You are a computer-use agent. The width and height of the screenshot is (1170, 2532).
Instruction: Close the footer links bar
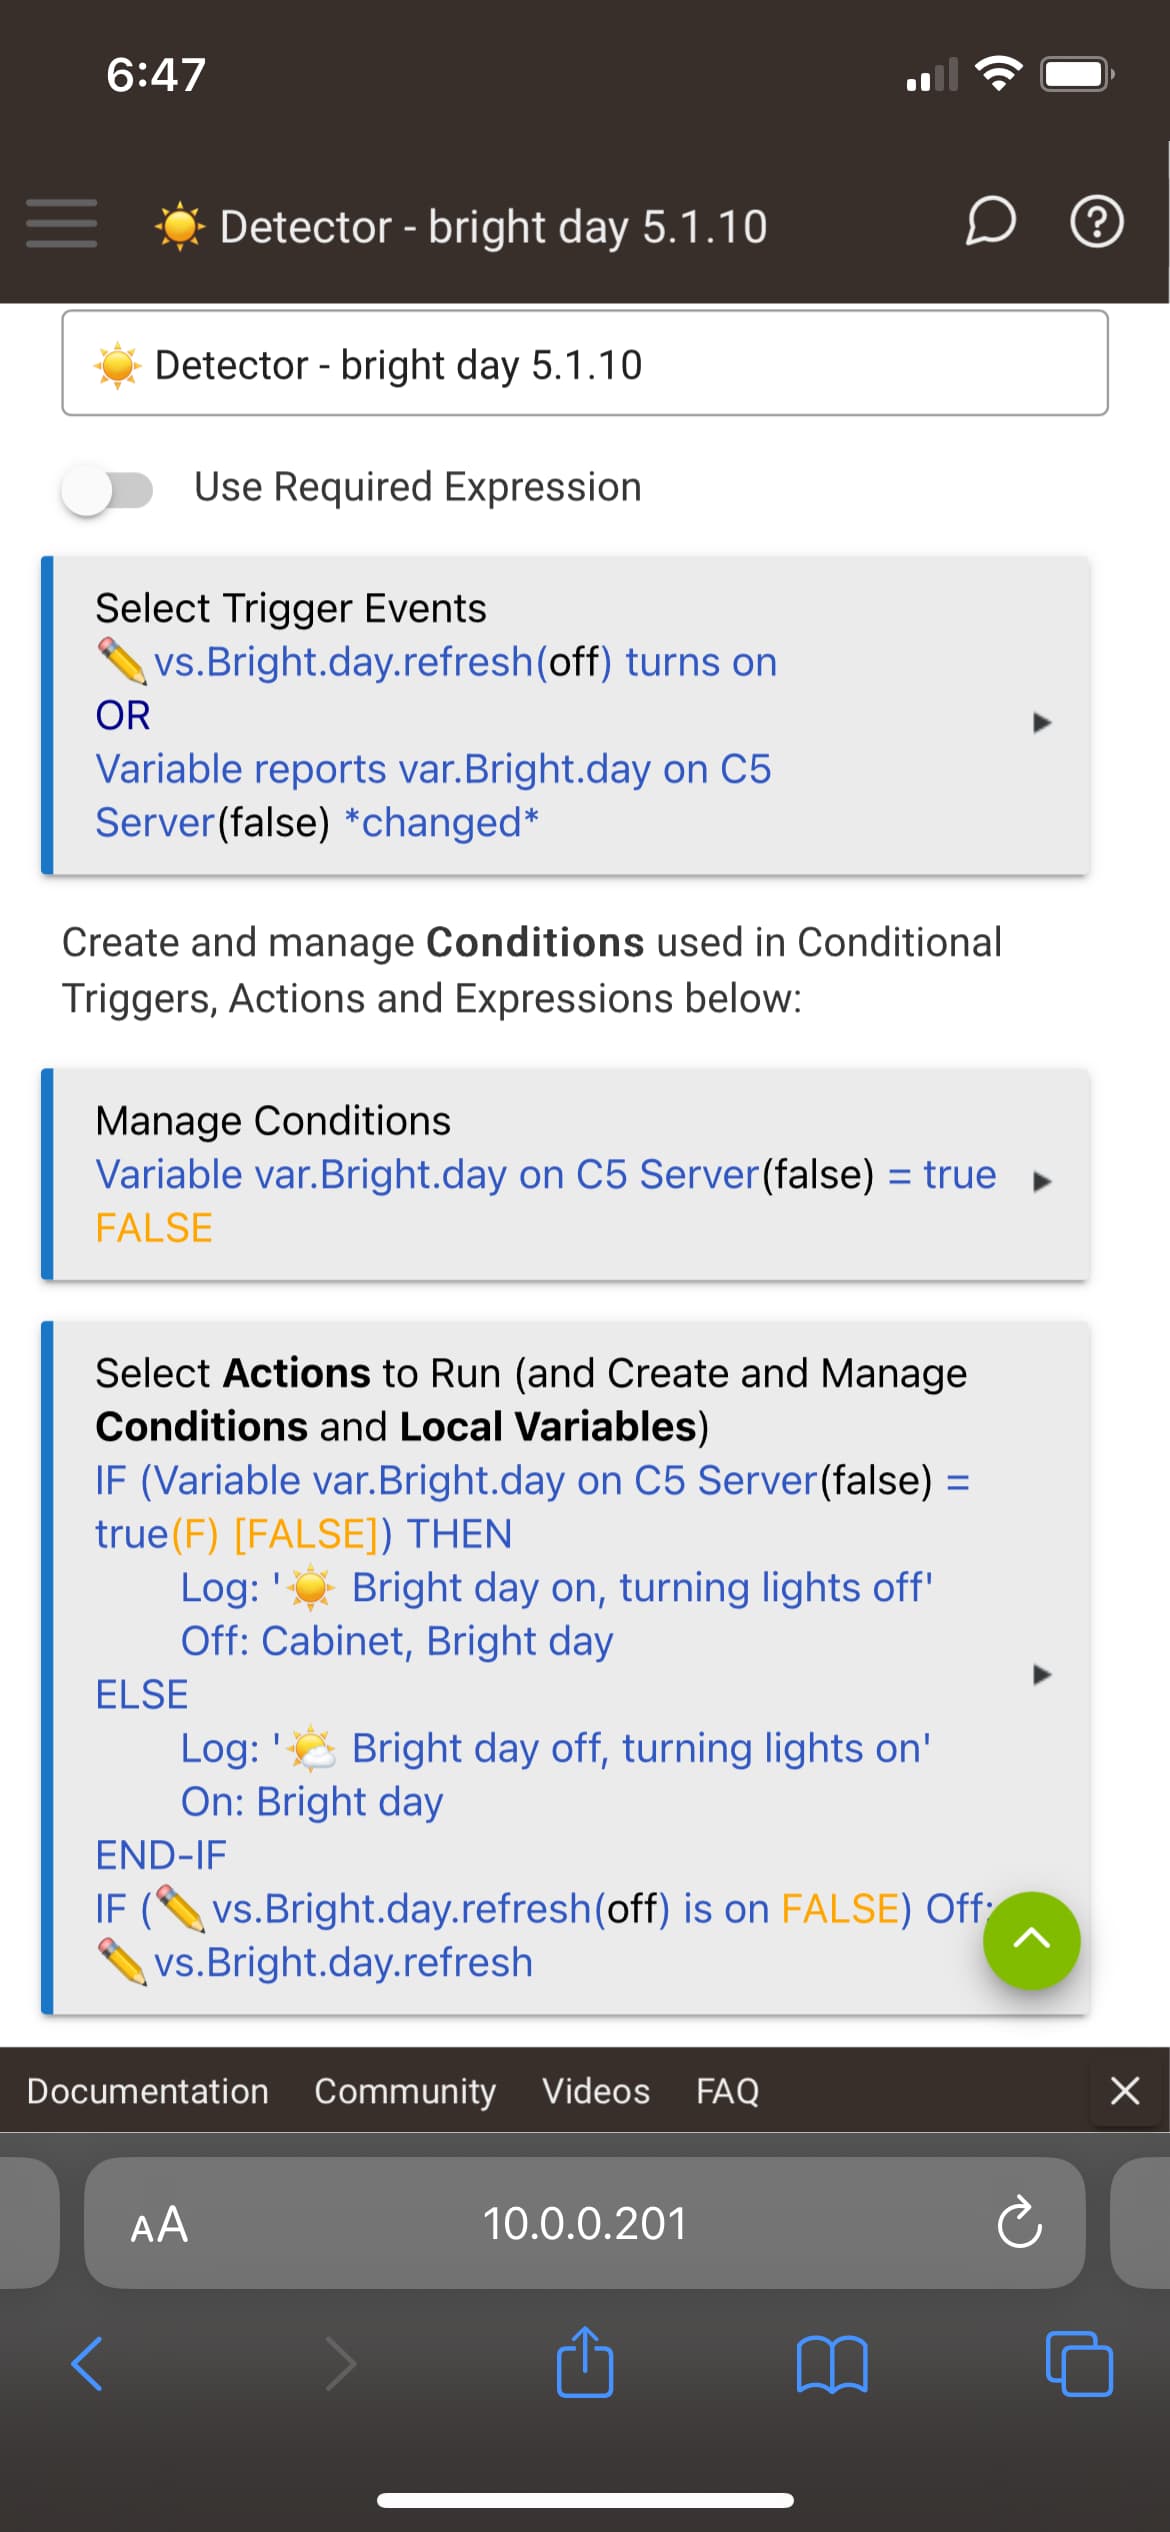1125,2090
